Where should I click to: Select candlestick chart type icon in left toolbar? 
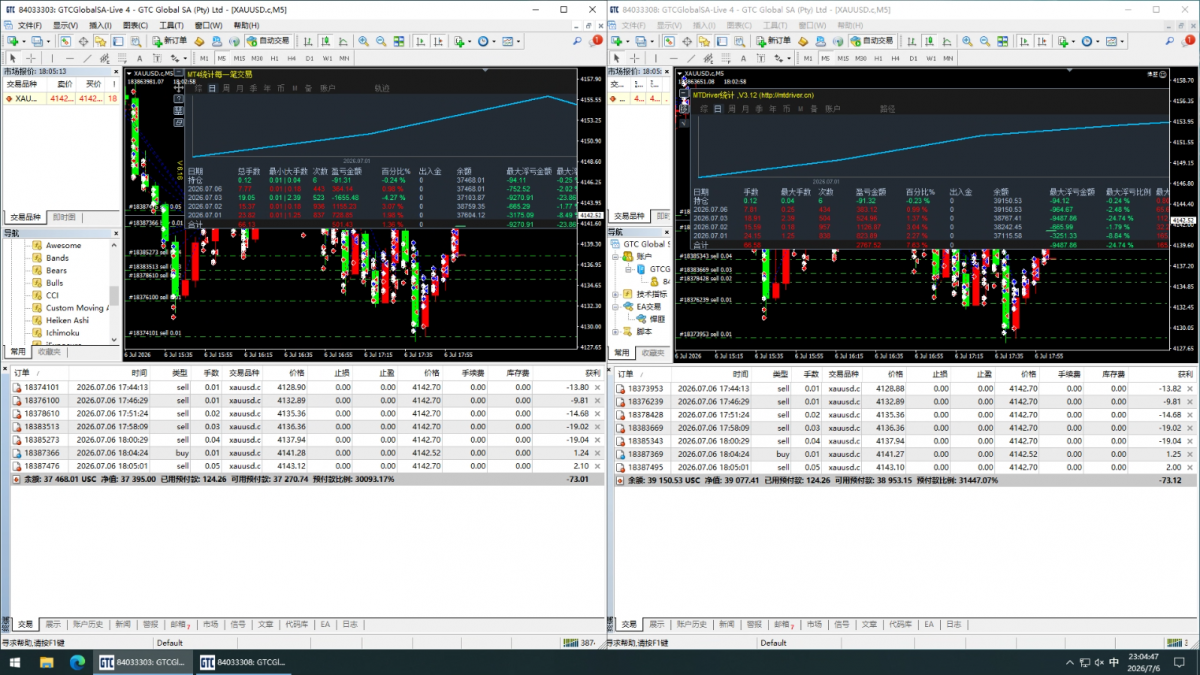click(x=325, y=41)
